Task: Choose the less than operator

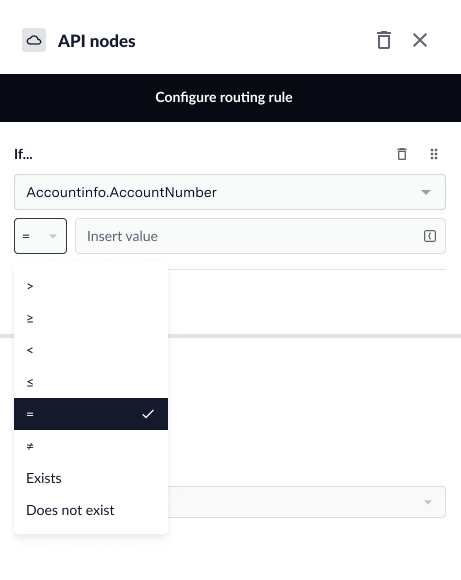Action: pyautogui.click(x=91, y=350)
